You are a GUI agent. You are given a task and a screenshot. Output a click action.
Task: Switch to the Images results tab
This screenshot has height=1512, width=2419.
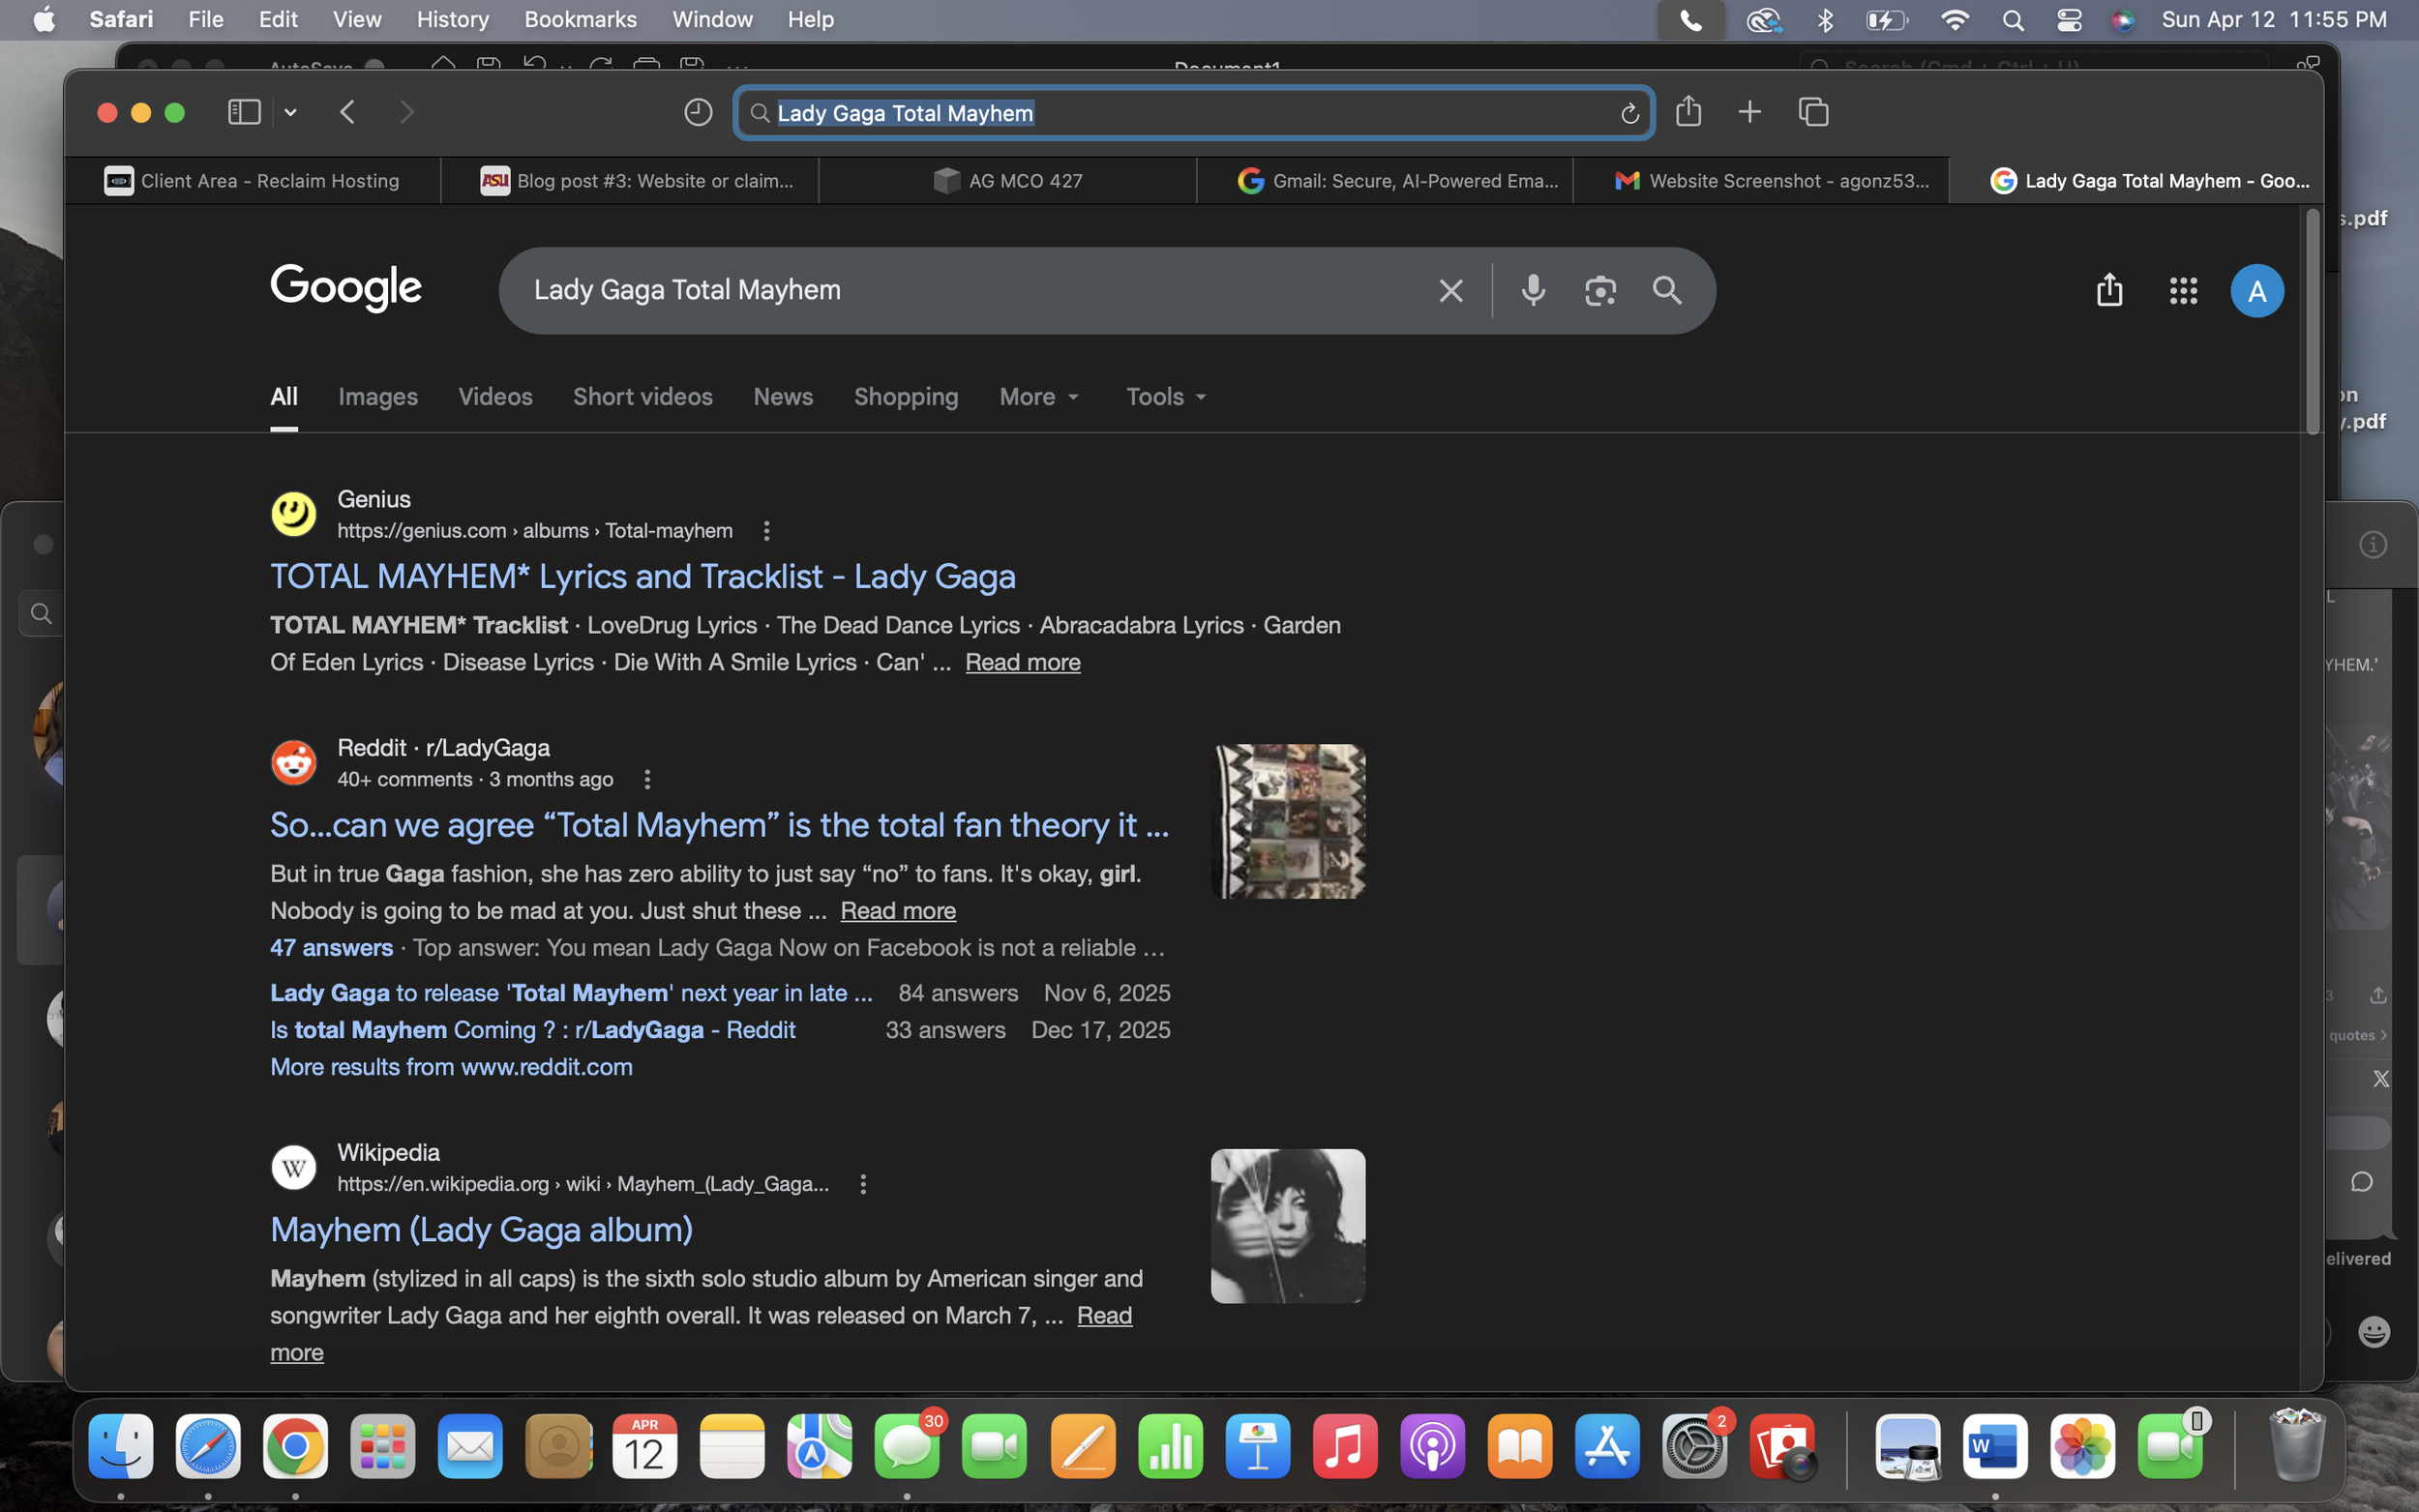pyautogui.click(x=378, y=397)
